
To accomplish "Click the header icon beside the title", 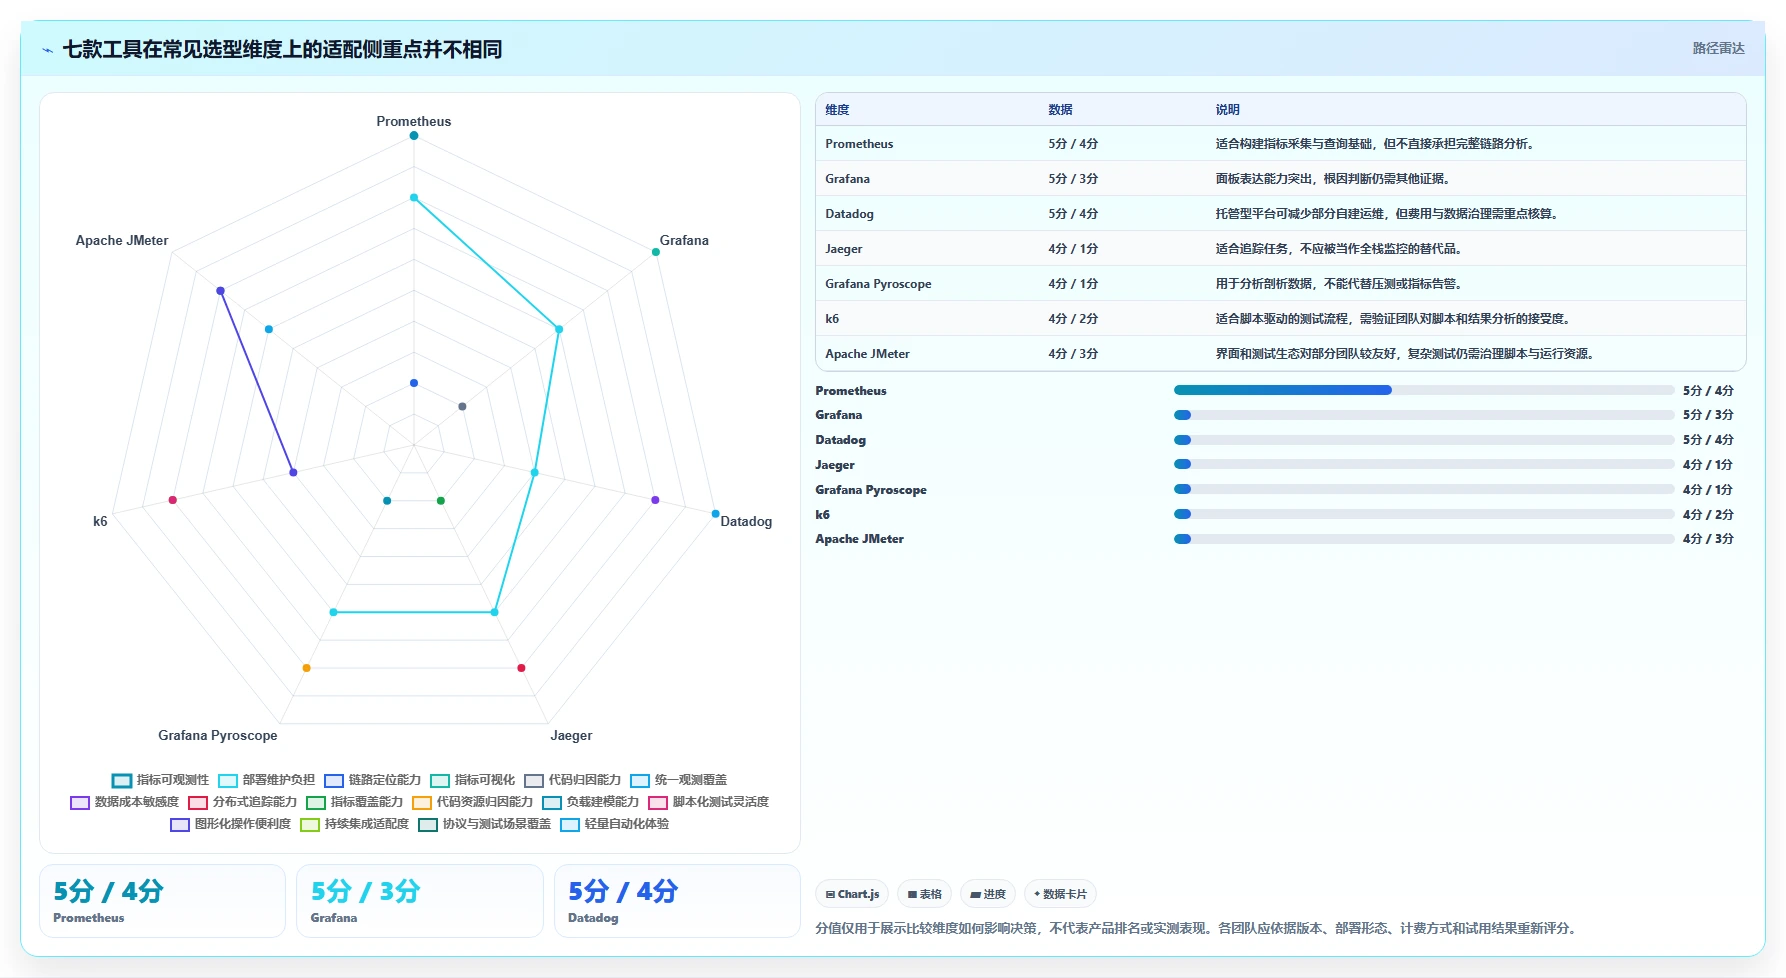I will point(47,50).
